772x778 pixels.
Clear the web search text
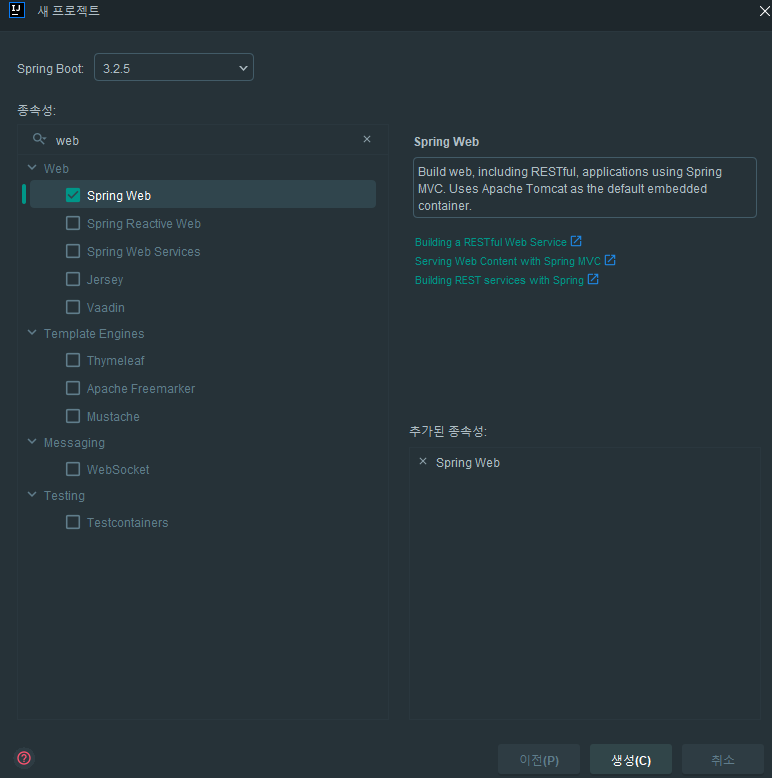367,139
